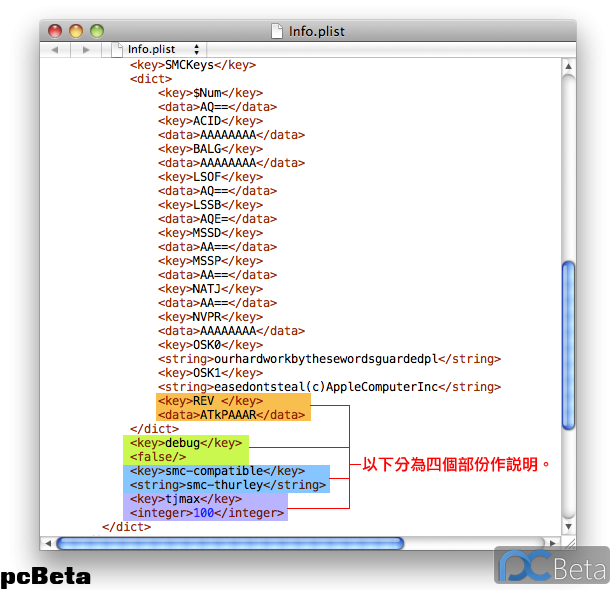The height and width of the screenshot is (590, 616).
Task: Click the MSSD key line
Action: click(211, 233)
